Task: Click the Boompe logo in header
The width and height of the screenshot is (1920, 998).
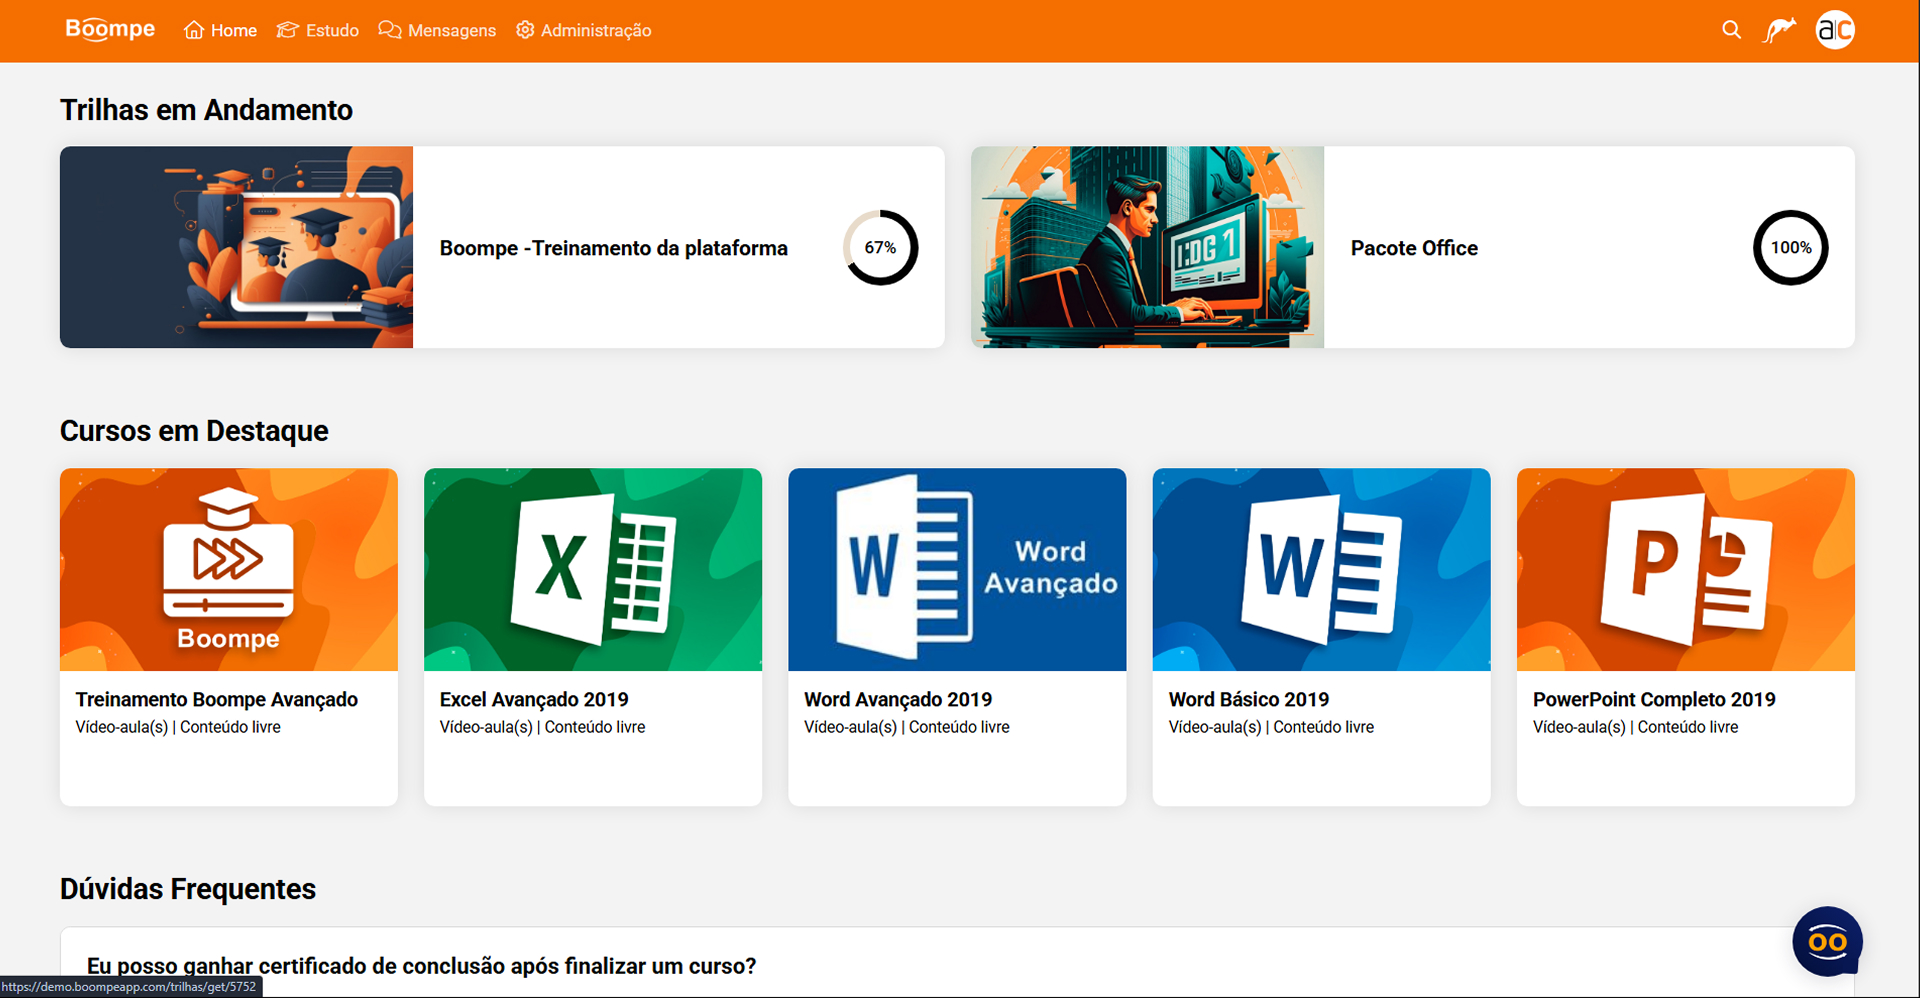Action: (x=110, y=30)
